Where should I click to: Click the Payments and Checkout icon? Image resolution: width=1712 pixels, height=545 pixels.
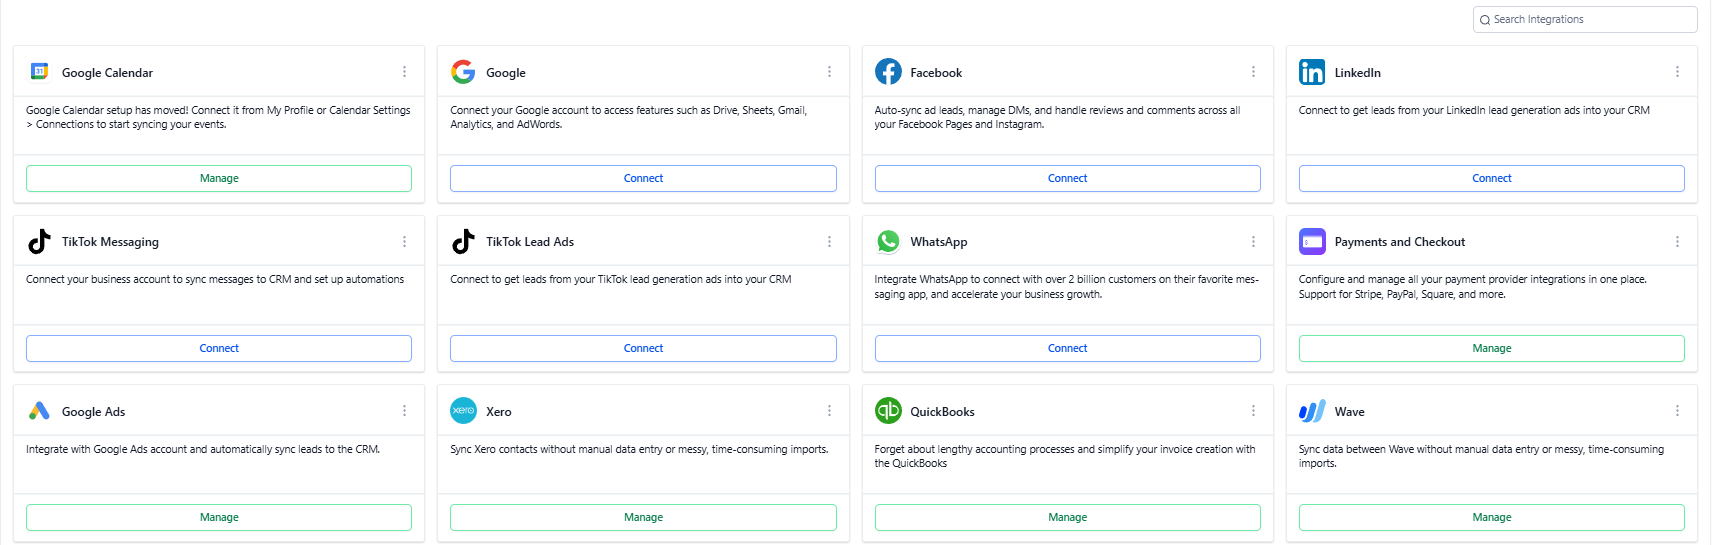tap(1312, 241)
